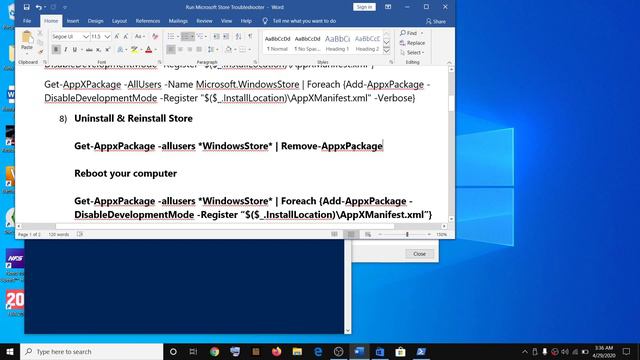Image resolution: width=640 pixels, height=360 pixels.
Task: Open the Segoe UI font name dropdown
Action: click(x=86, y=36)
